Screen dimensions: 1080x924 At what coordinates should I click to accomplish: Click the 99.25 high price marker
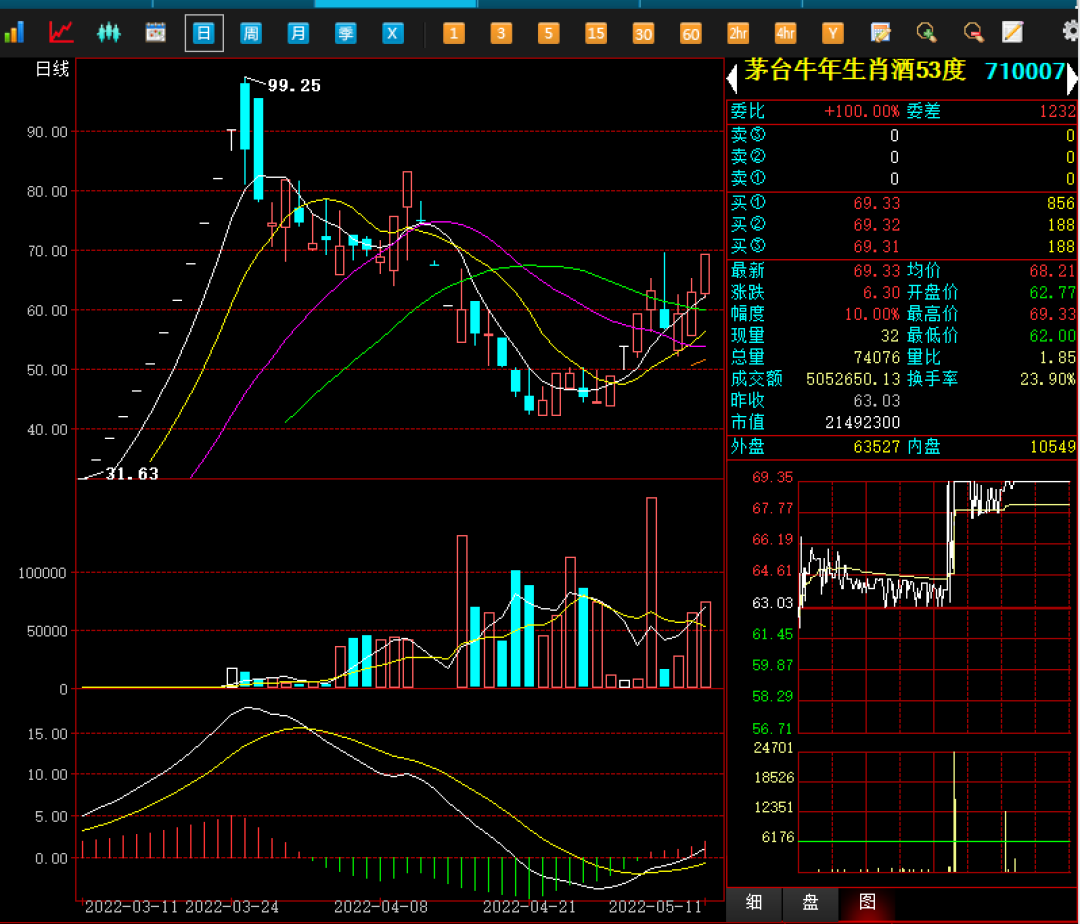294,85
